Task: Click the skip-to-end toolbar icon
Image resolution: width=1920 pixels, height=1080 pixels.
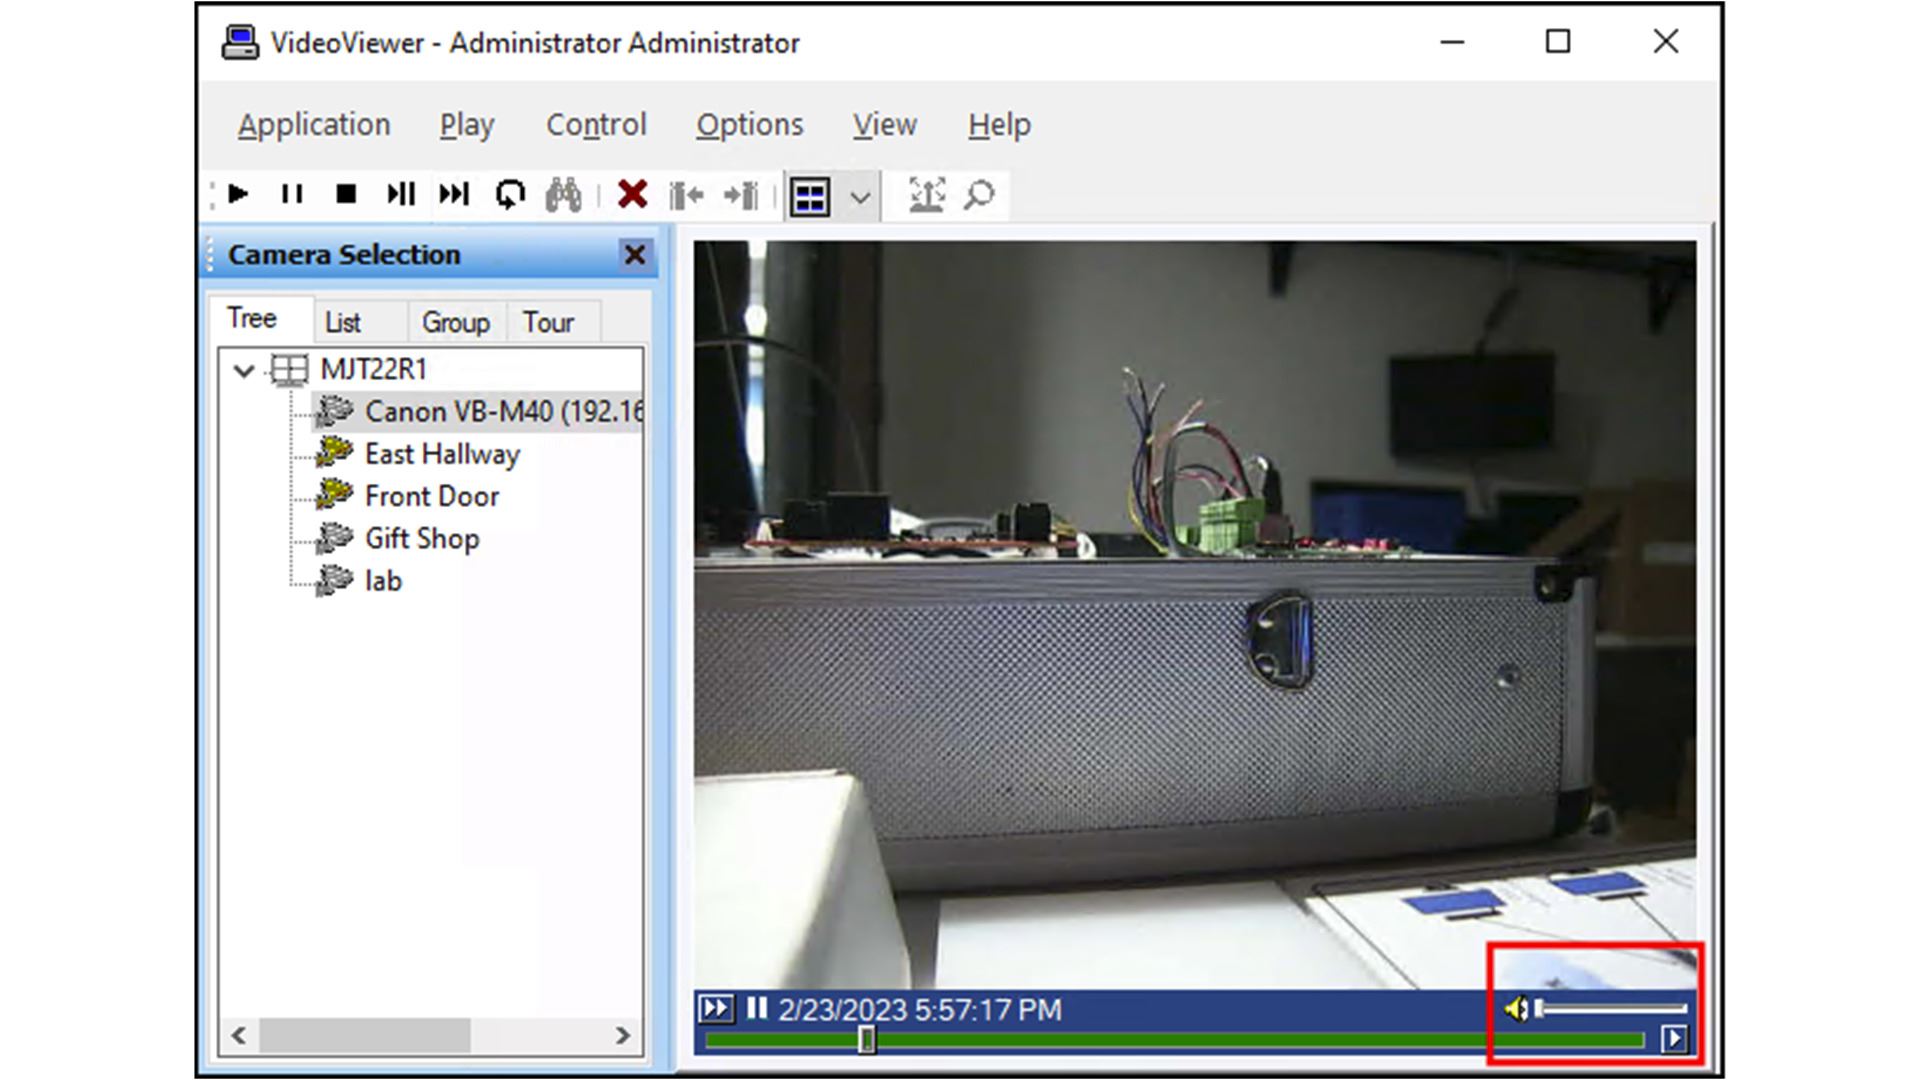Action: click(454, 194)
